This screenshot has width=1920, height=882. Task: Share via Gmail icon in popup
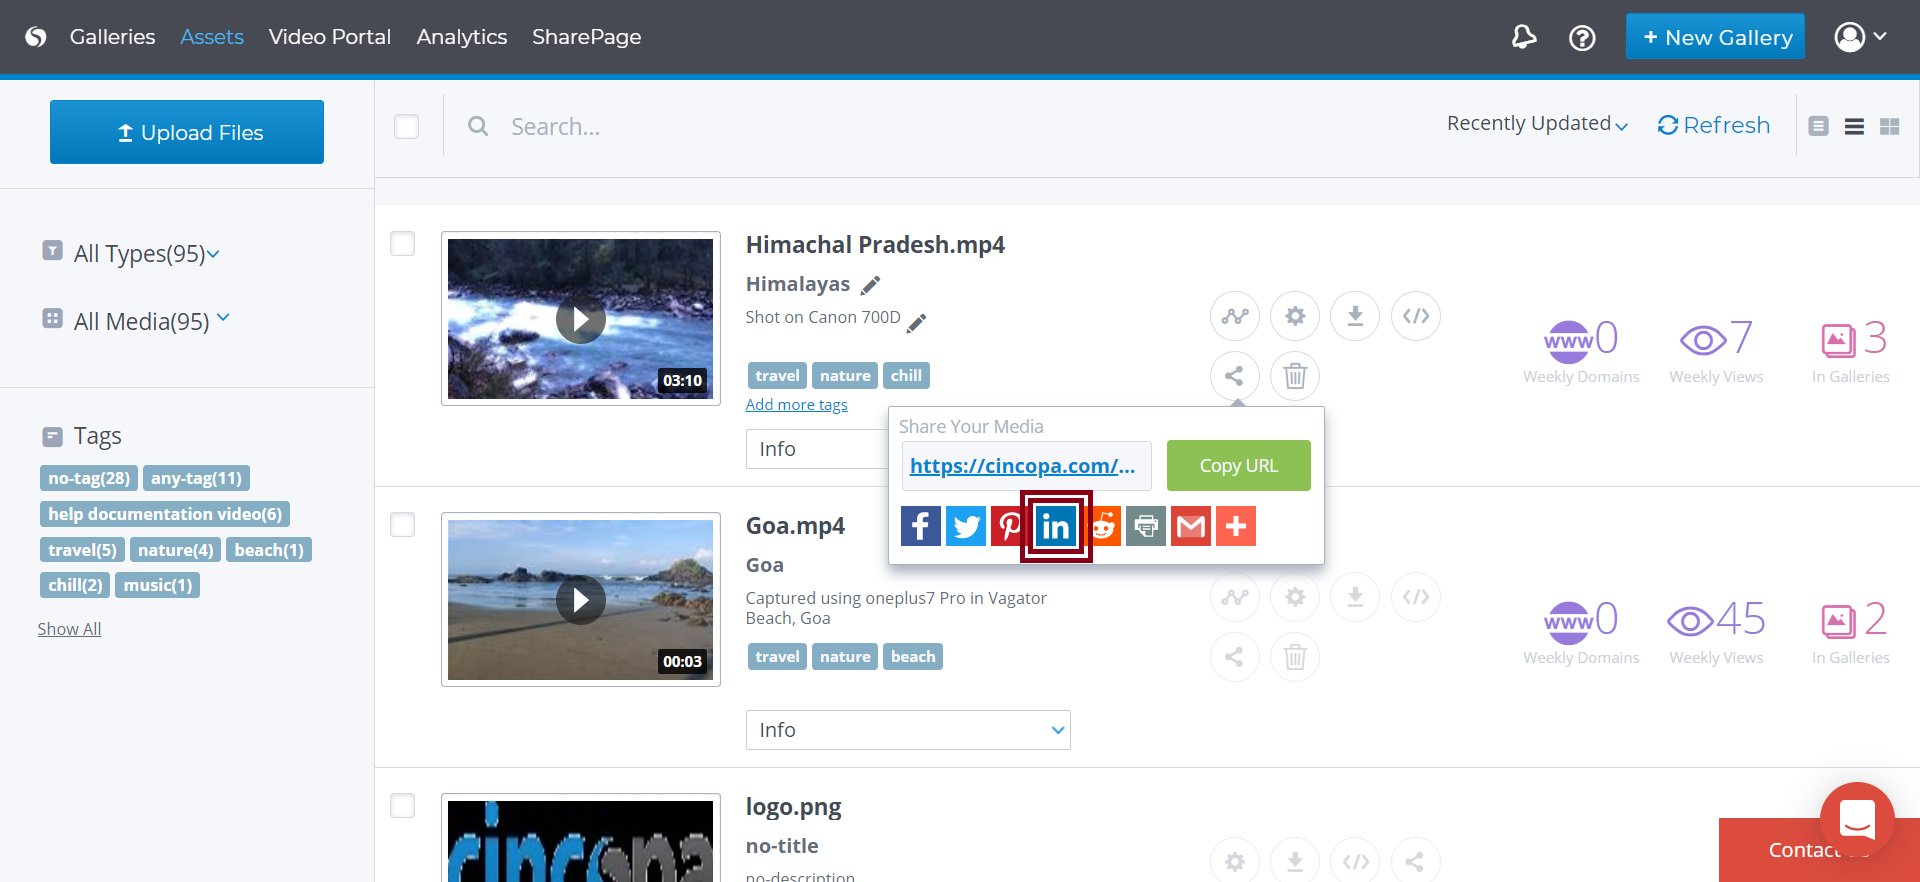(x=1190, y=526)
